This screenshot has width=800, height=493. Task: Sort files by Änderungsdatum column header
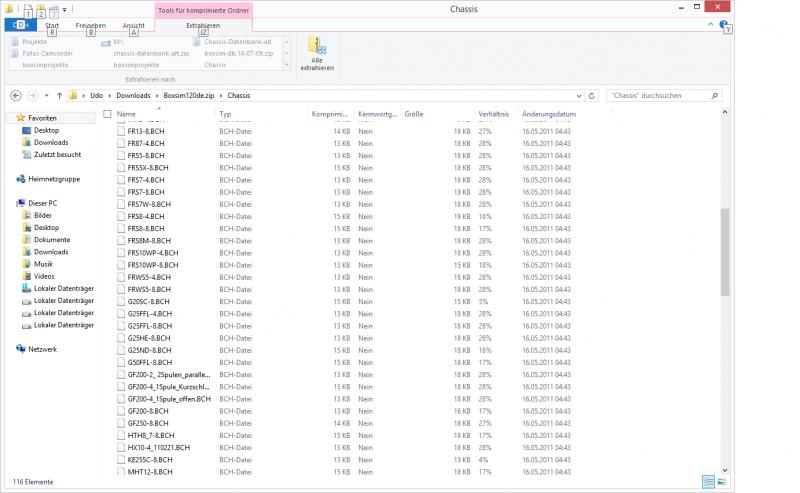click(549, 114)
